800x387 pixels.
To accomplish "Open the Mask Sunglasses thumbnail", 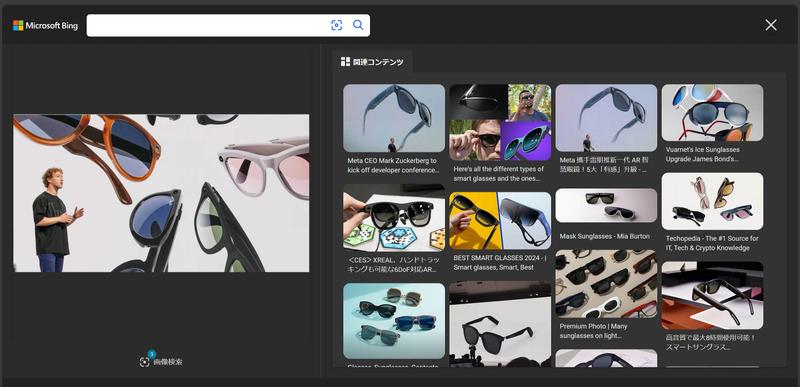I will point(606,205).
